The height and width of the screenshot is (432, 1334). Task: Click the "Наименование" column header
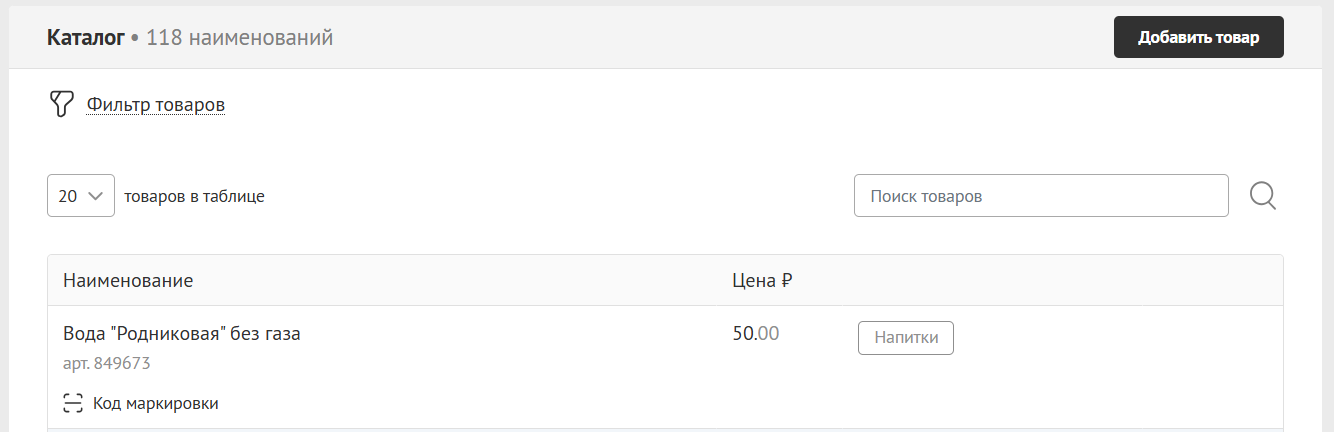pyautogui.click(x=128, y=281)
